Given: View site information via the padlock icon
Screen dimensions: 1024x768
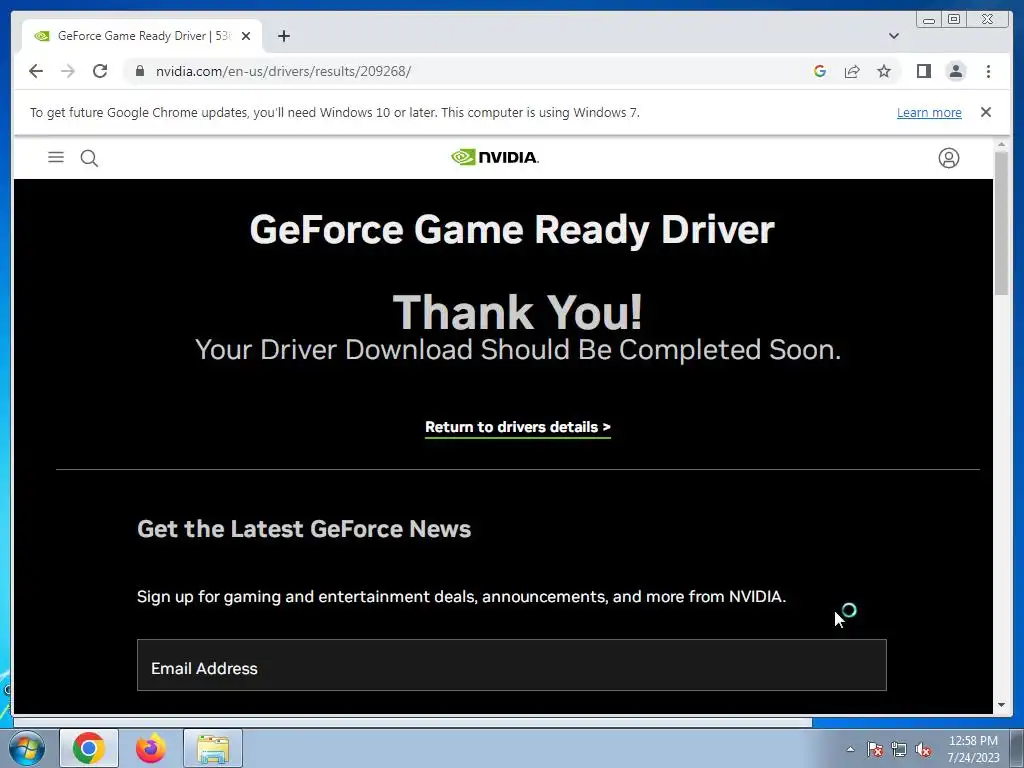Looking at the screenshot, I should [x=140, y=71].
